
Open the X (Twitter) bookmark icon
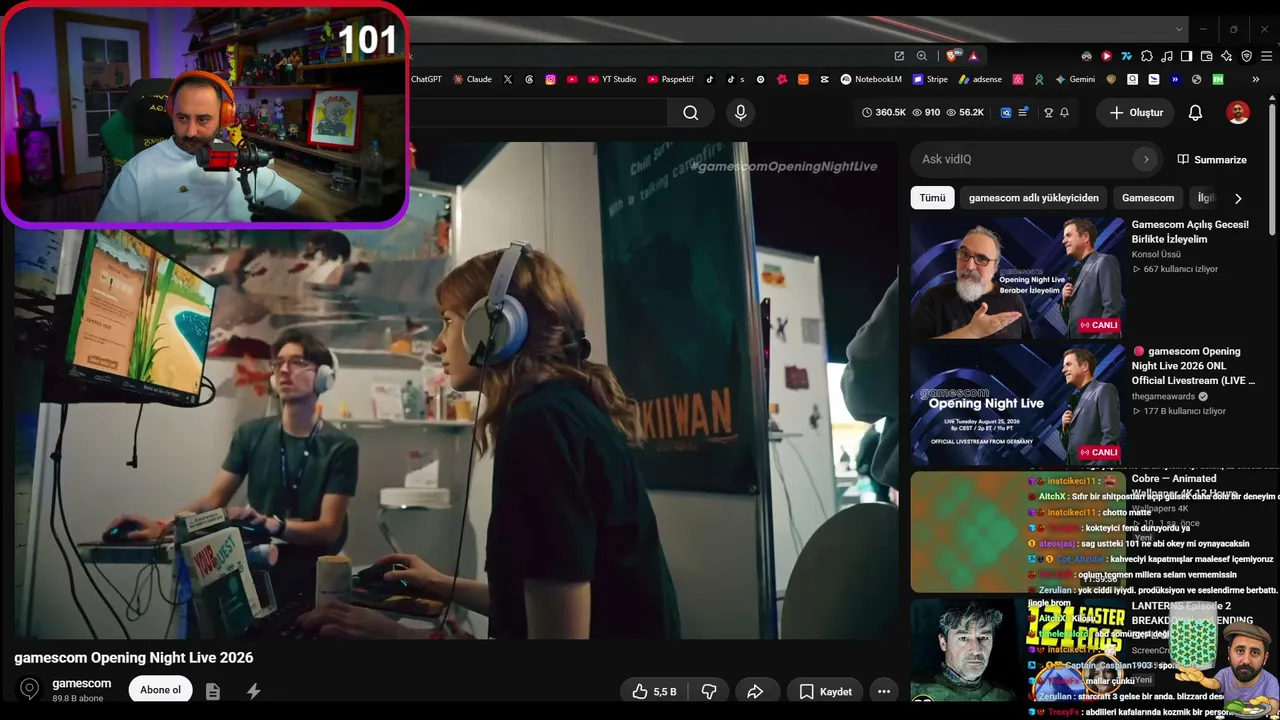coord(508,79)
